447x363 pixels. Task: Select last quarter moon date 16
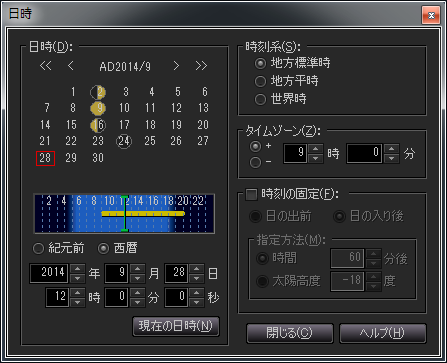(x=98, y=125)
